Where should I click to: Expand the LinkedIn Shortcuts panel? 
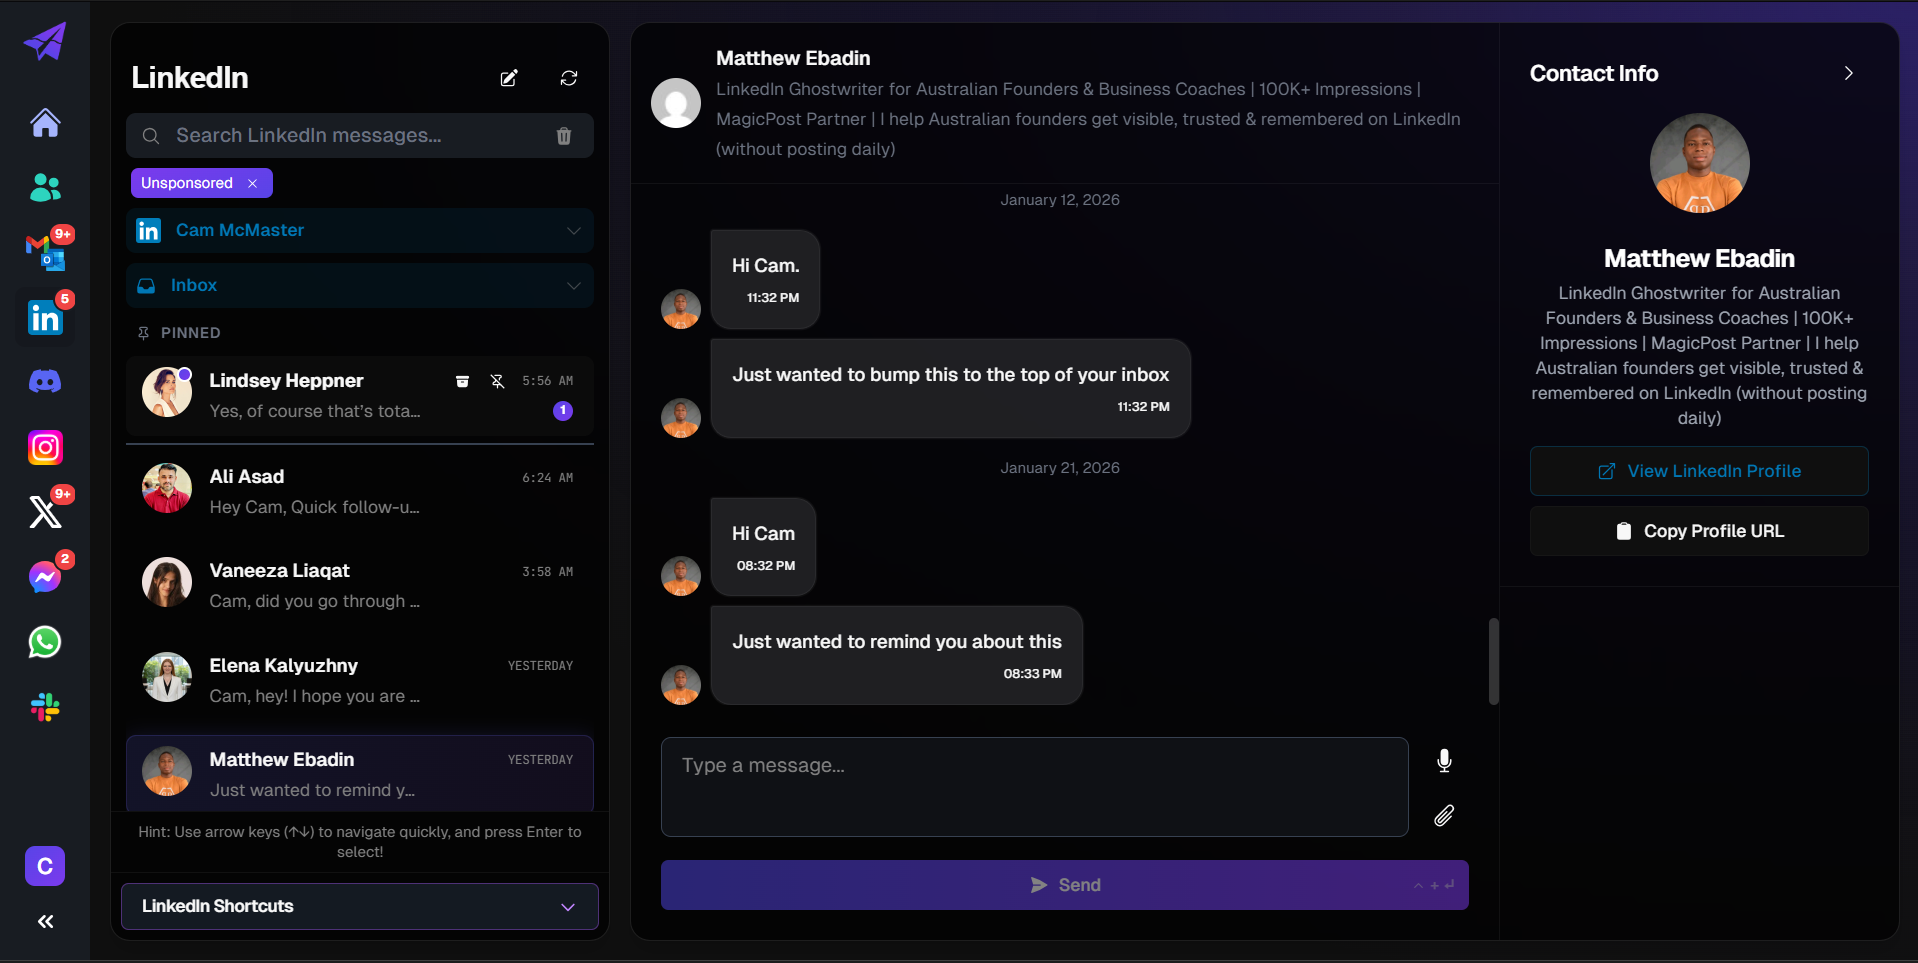(x=567, y=906)
